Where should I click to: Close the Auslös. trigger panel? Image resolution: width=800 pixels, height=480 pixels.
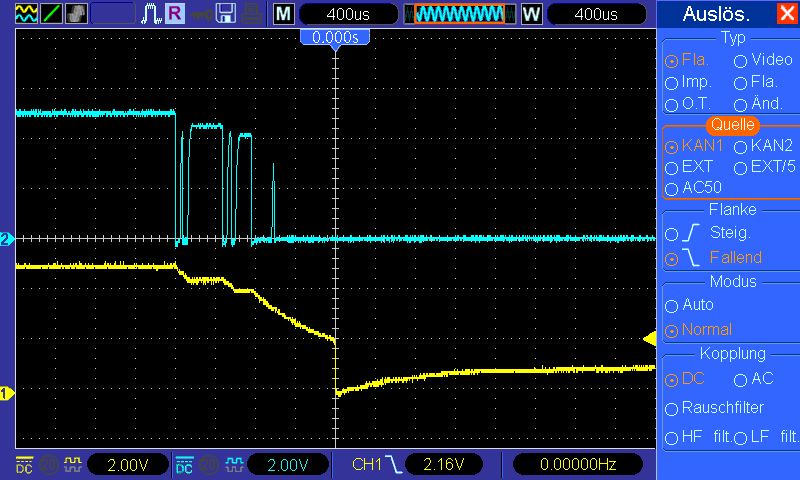(787, 14)
